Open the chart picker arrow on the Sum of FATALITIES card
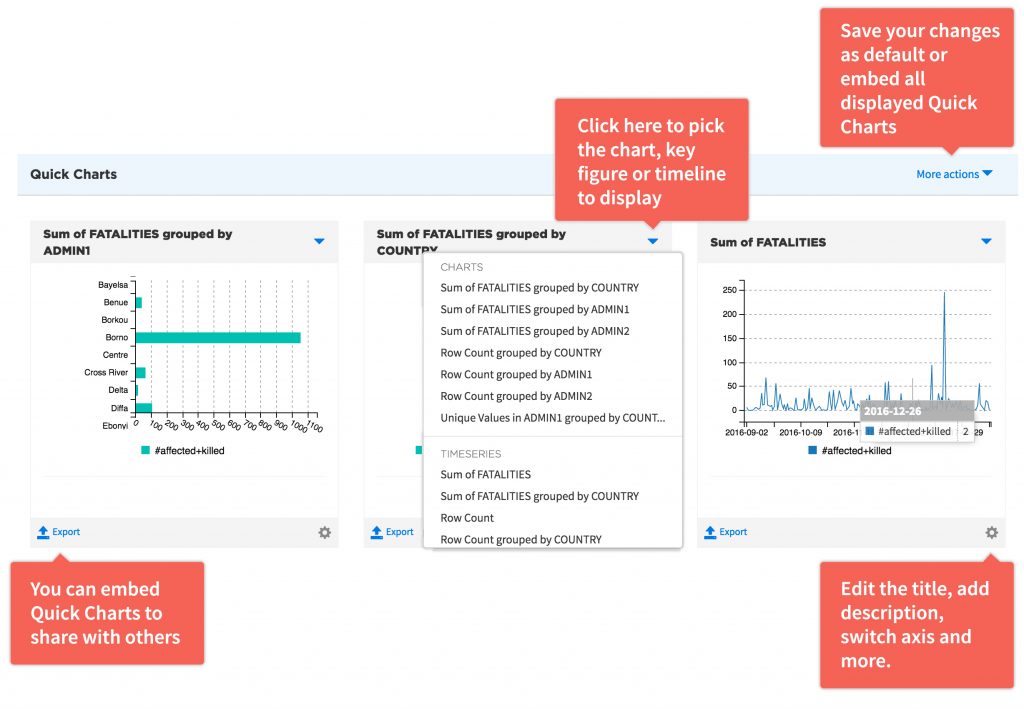Image resolution: width=1024 pixels, height=709 pixels. pos(986,241)
